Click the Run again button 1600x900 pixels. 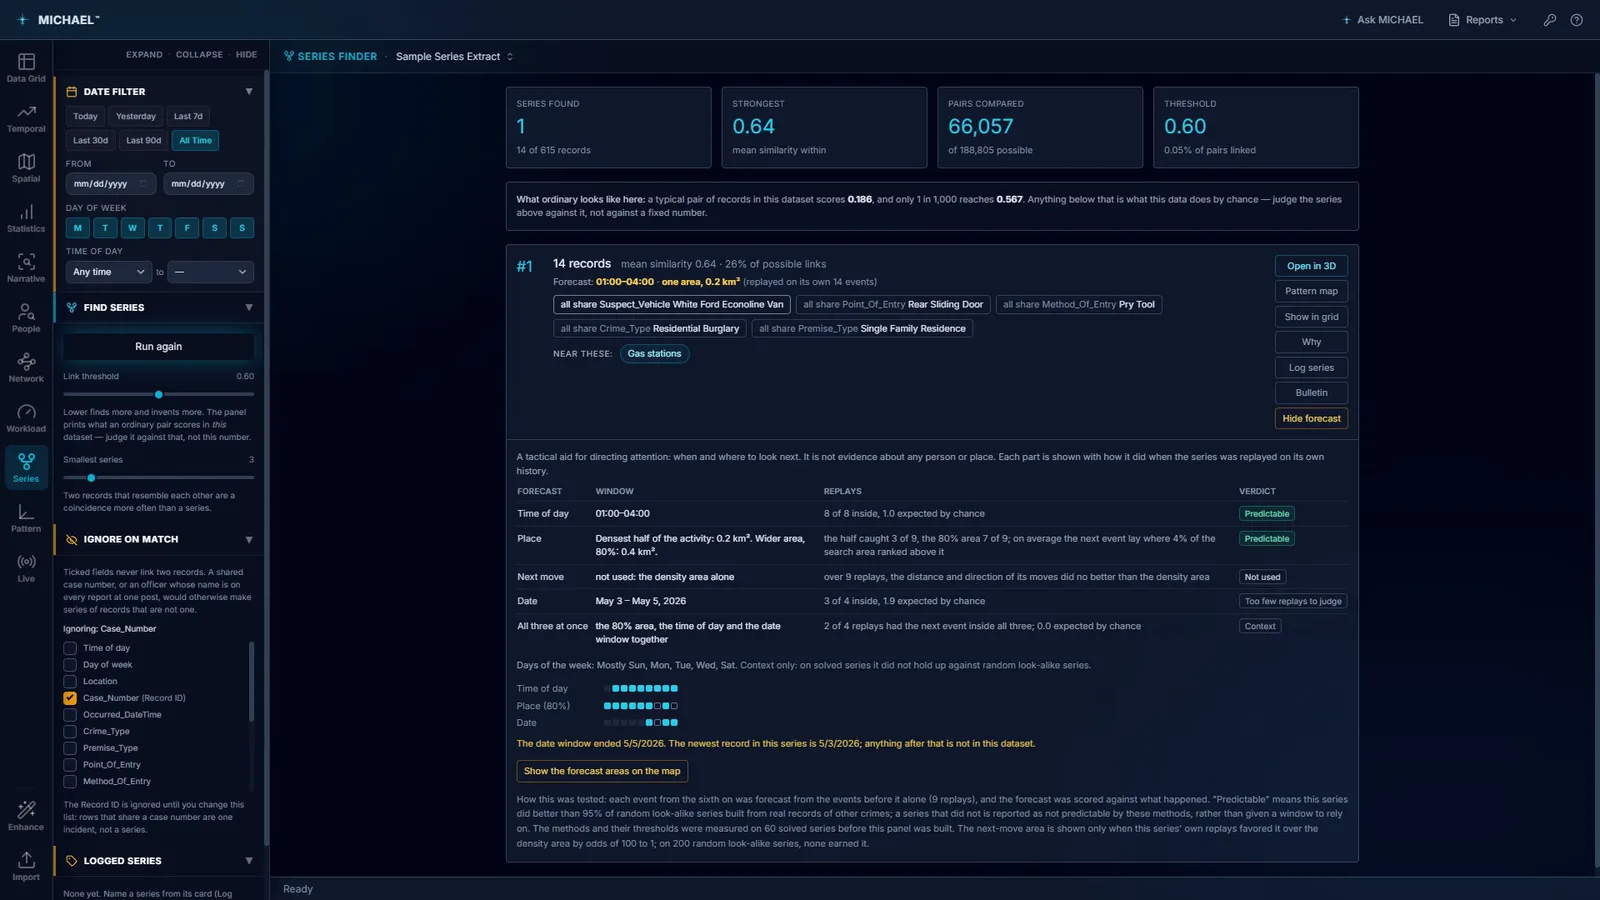158,347
